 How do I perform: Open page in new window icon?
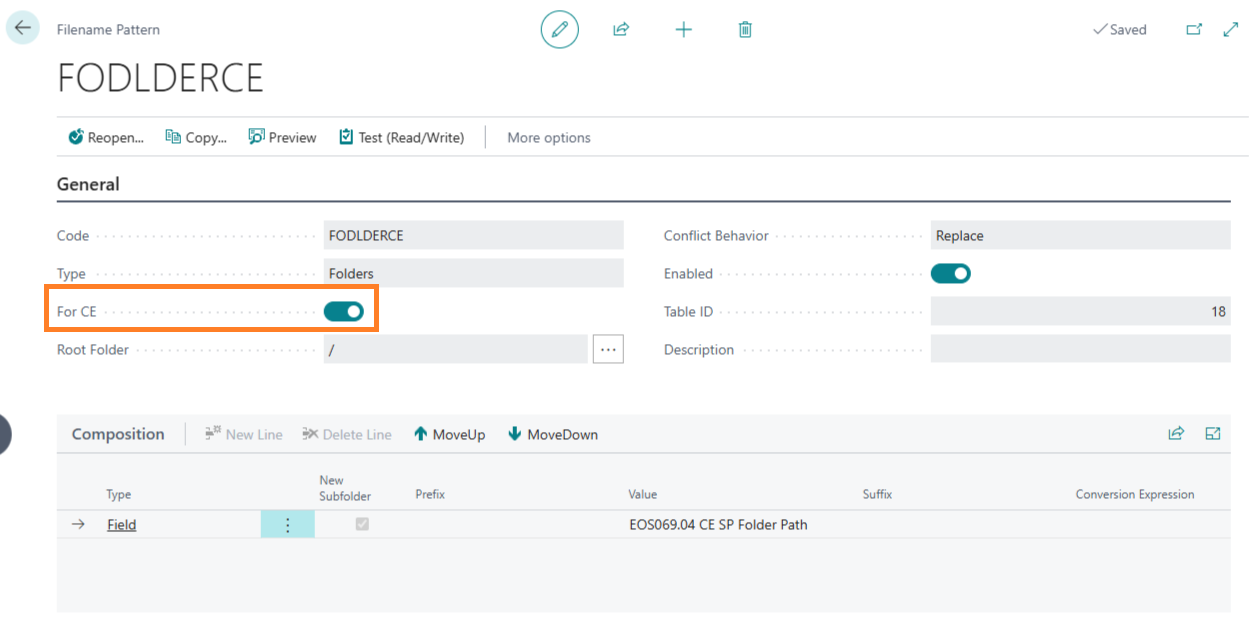(1194, 29)
